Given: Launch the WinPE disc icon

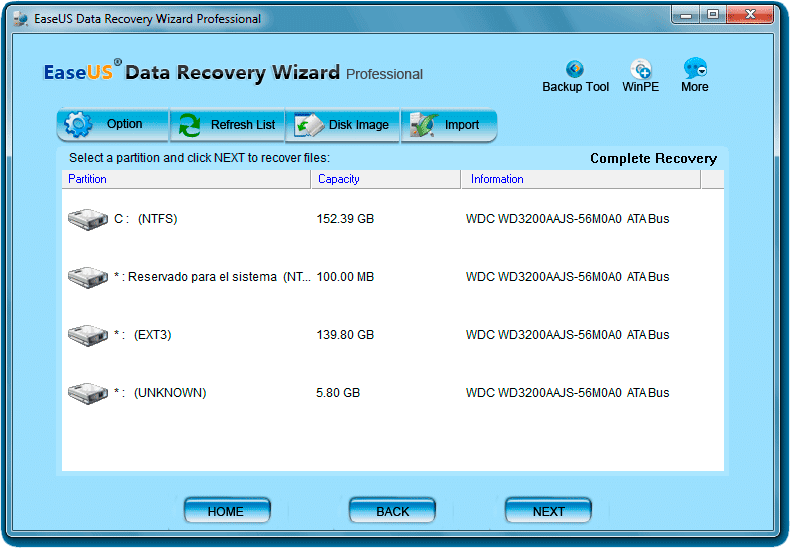Looking at the screenshot, I should (x=641, y=68).
